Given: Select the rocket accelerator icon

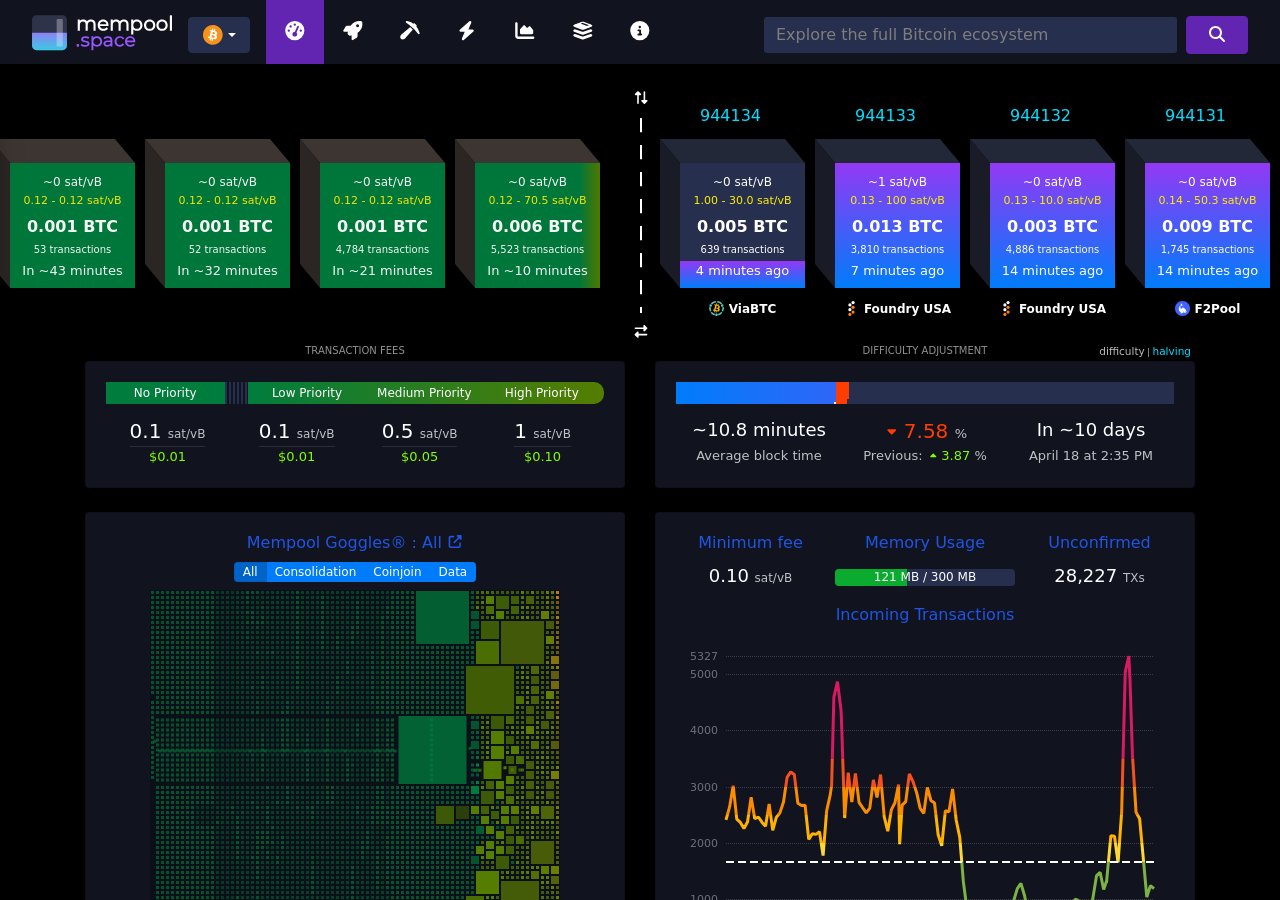Looking at the screenshot, I should click(x=352, y=31).
